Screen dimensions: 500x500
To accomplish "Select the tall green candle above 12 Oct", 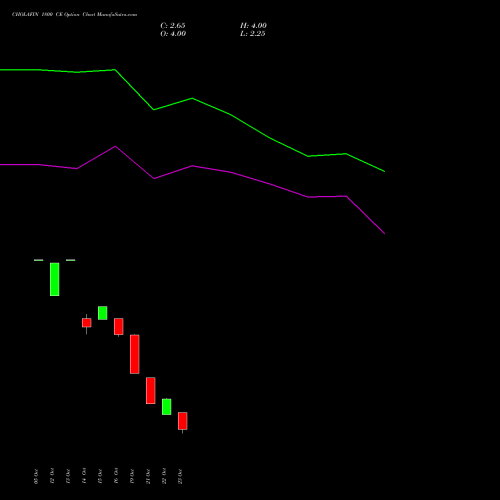I will coord(55,279).
